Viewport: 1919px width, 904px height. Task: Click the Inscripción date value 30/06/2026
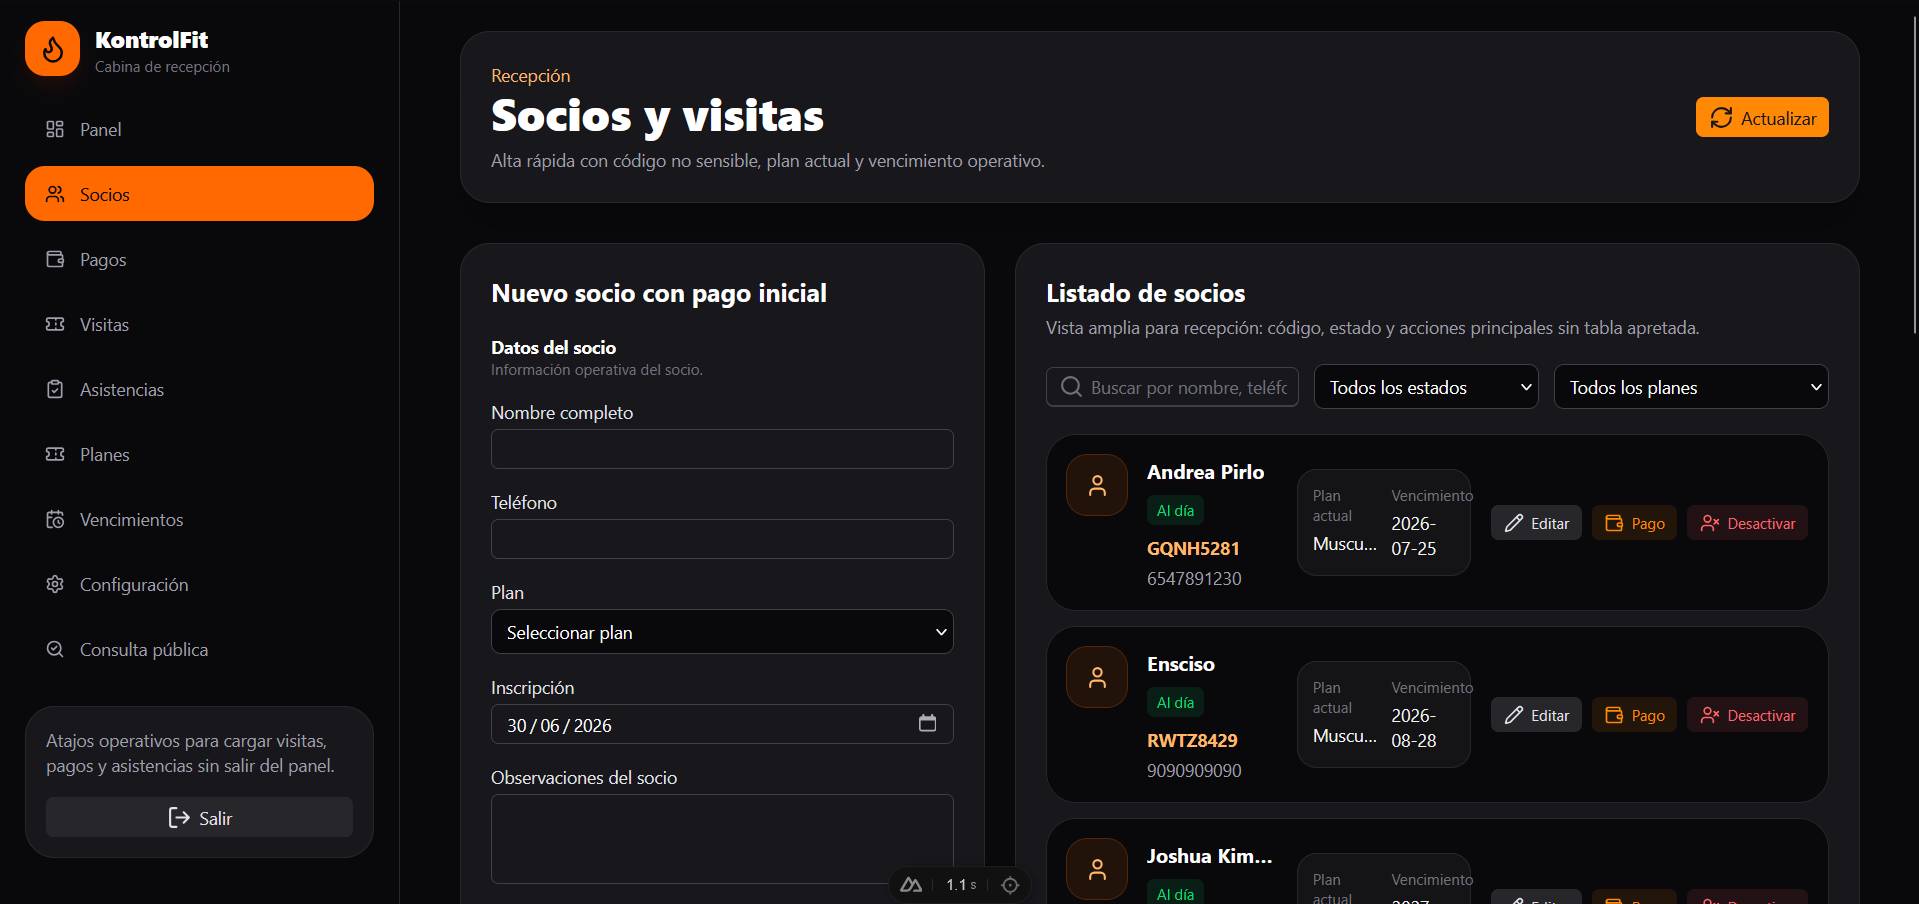(x=559, y=725)
